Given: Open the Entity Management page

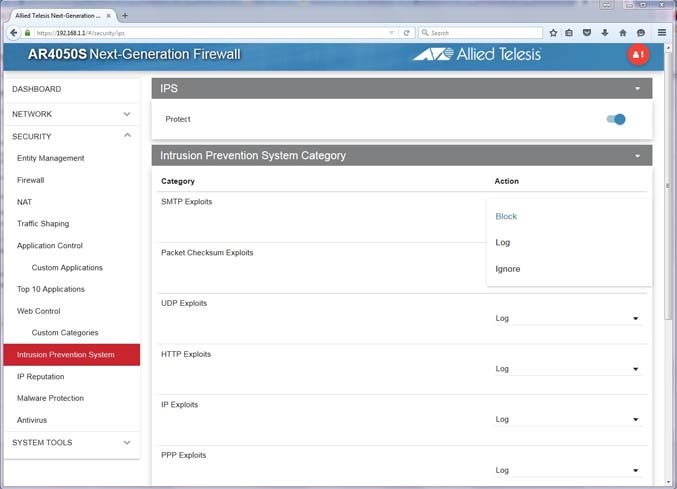Looking at the screenshot, I should pyautogui.click(x=51, y=158).
